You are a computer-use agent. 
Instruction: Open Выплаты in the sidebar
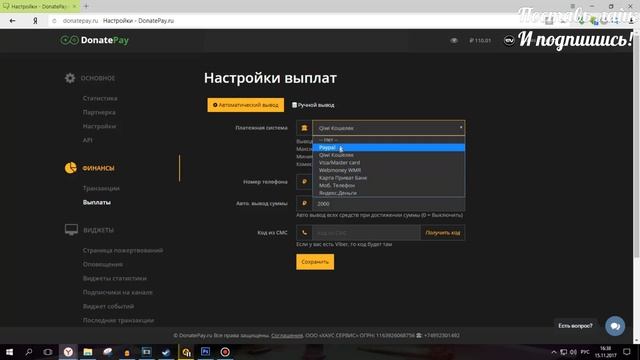[97, 202]
